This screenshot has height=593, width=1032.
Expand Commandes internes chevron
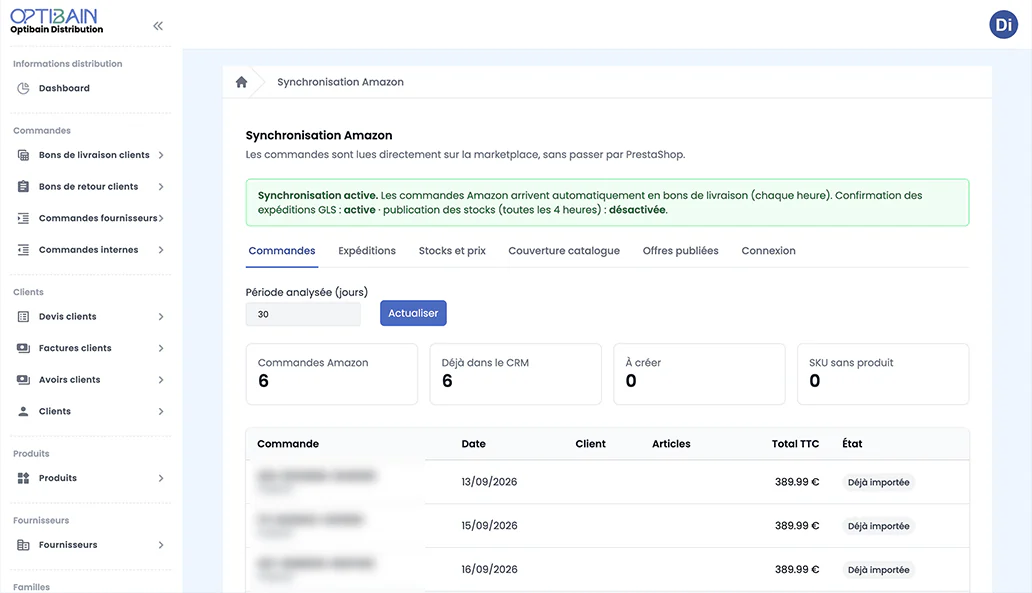(x=161, y=250)
